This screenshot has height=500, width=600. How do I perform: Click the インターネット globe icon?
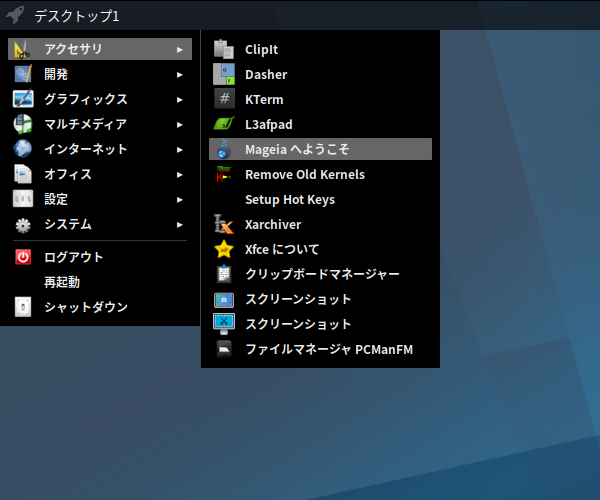[23, 149]
